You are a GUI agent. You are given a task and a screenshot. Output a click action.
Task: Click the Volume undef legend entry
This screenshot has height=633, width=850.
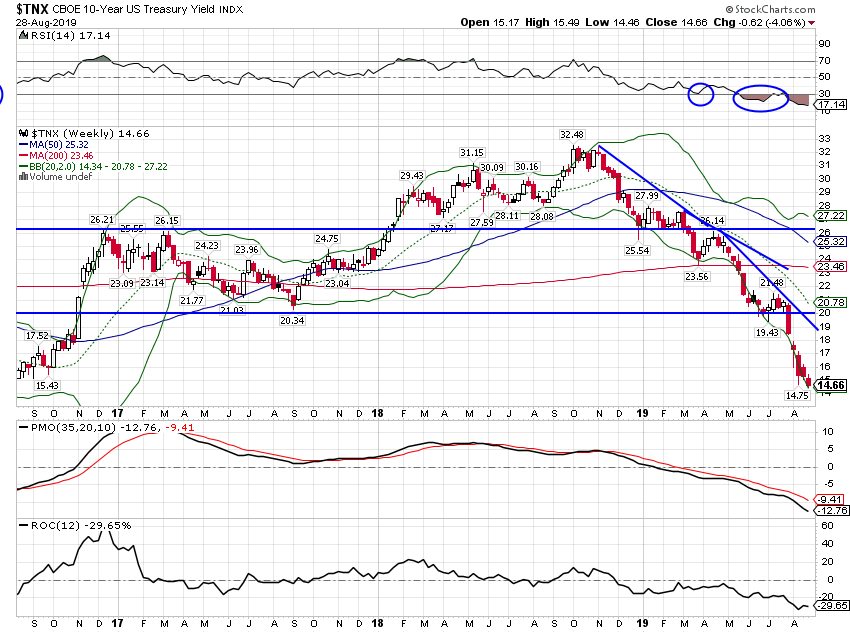tap(61, 177)
